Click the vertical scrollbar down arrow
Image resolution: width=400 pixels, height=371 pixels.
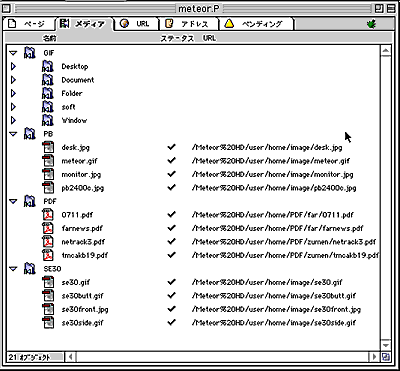pos(386,345)
